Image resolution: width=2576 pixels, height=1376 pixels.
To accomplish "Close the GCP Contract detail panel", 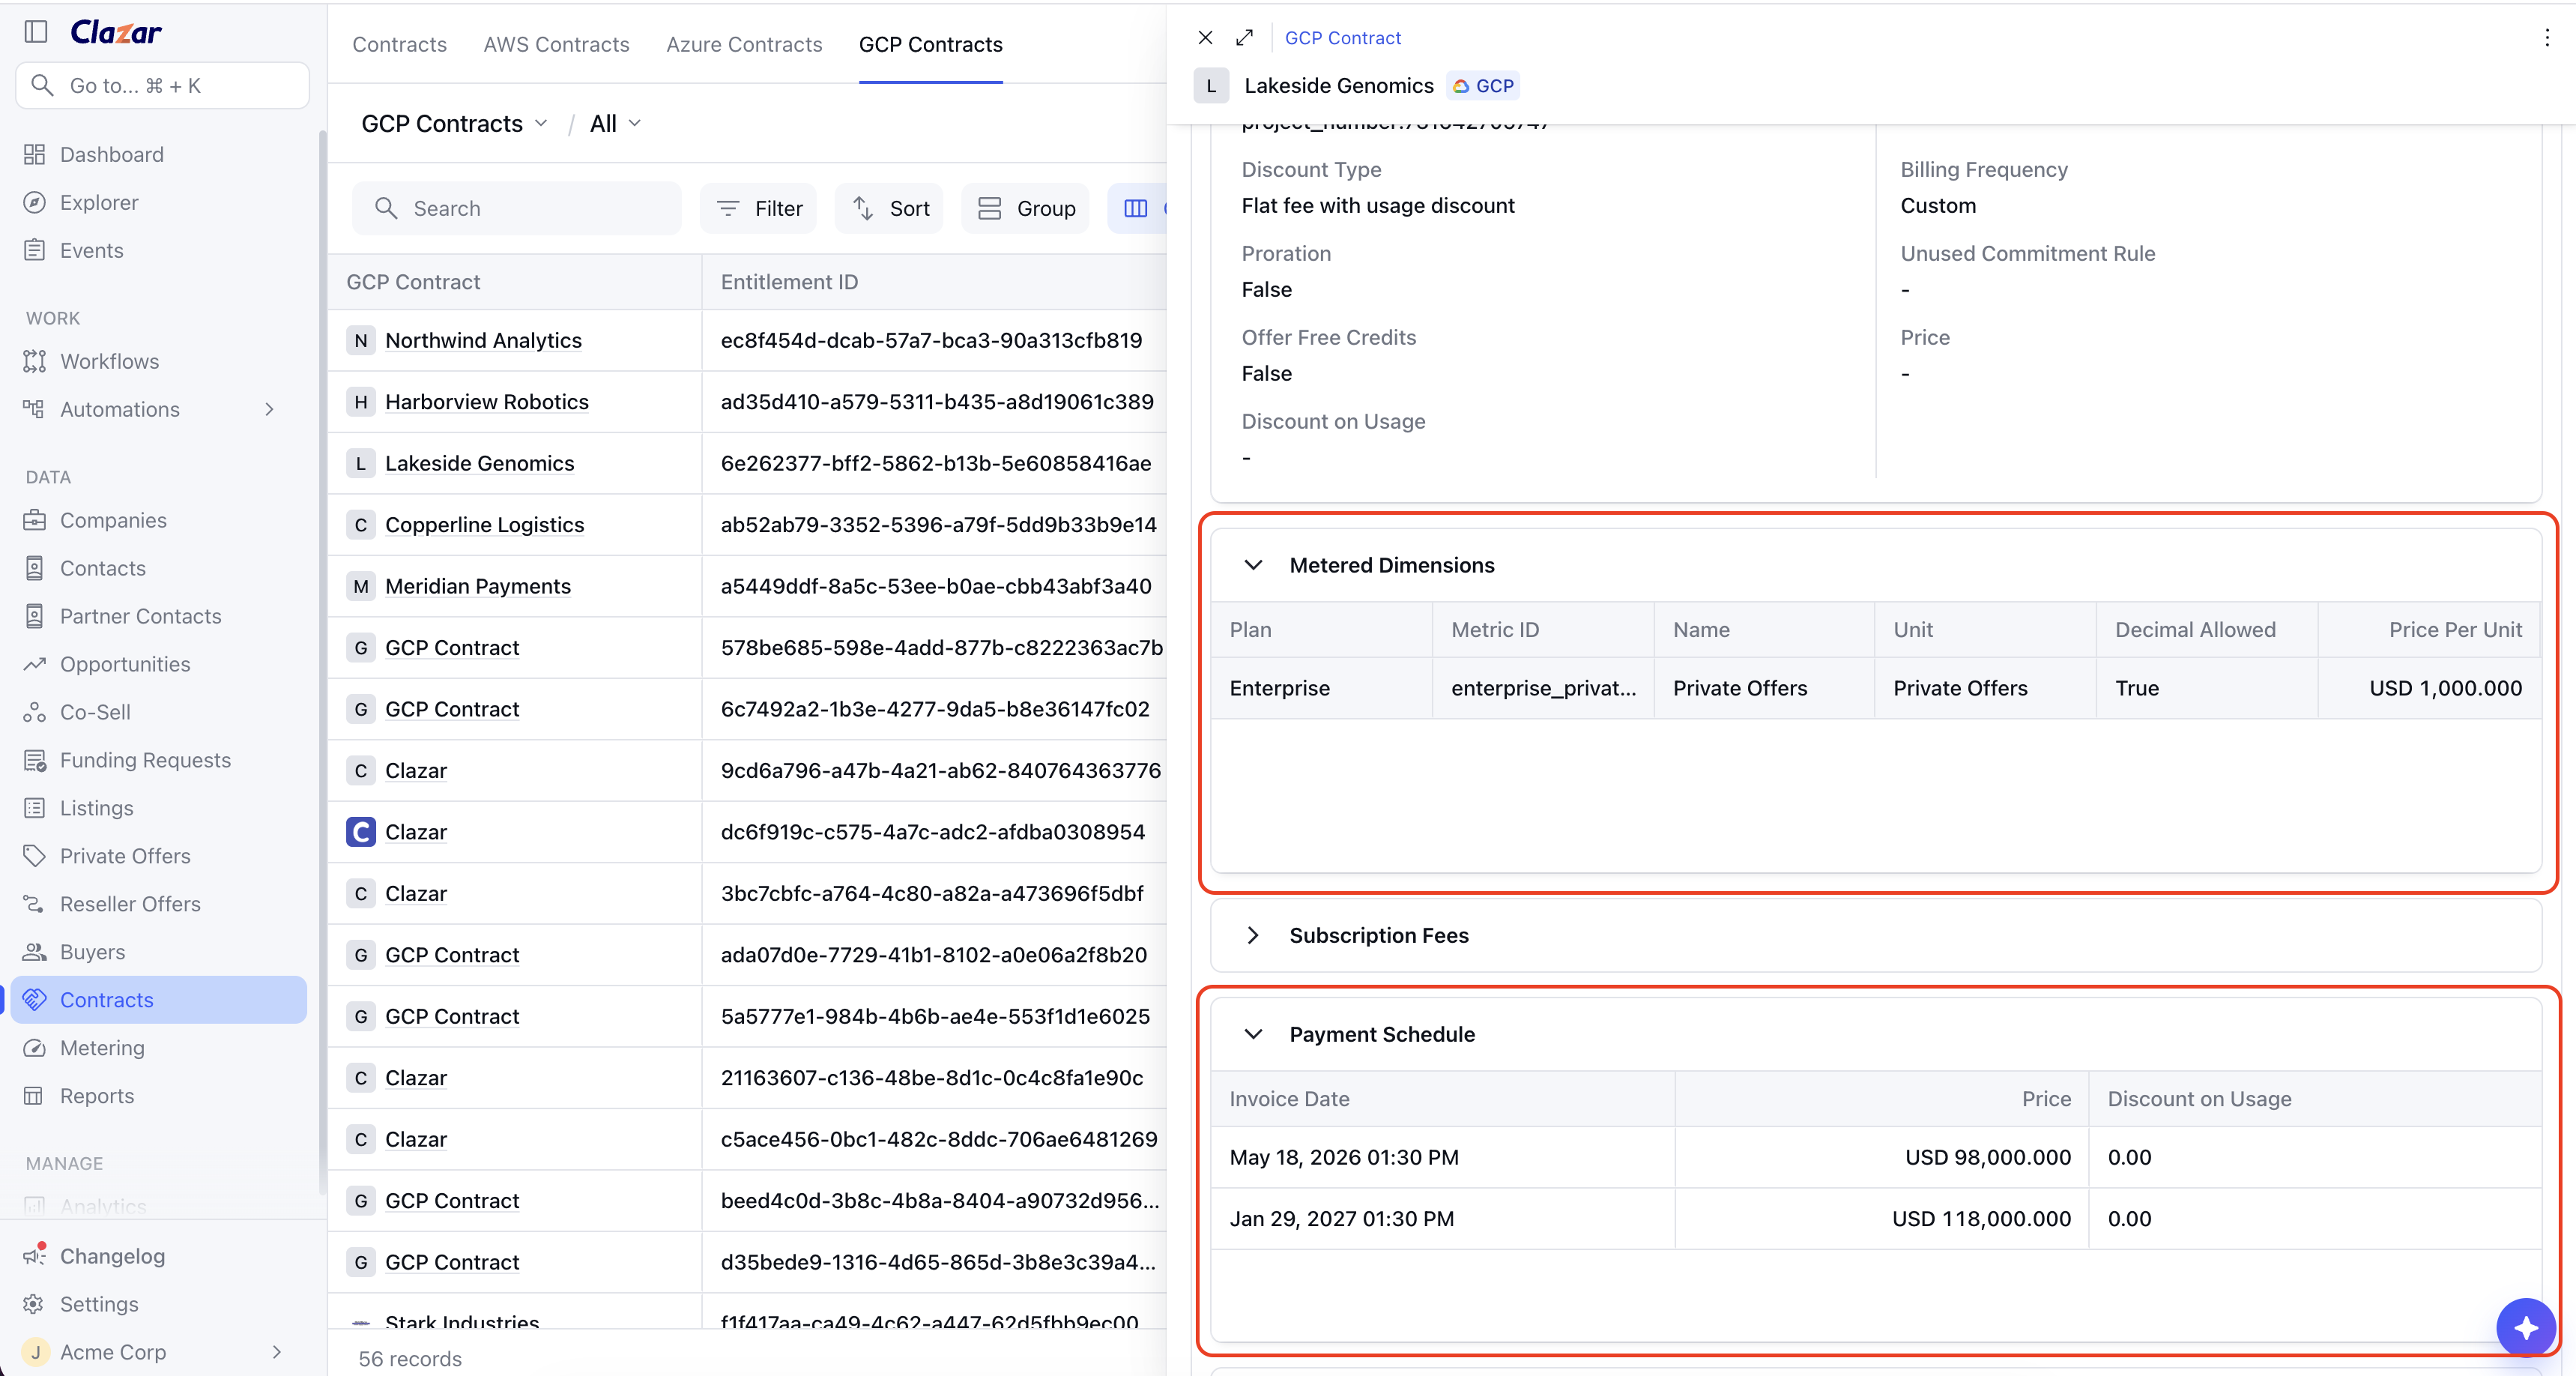I will pos(1205,38).
